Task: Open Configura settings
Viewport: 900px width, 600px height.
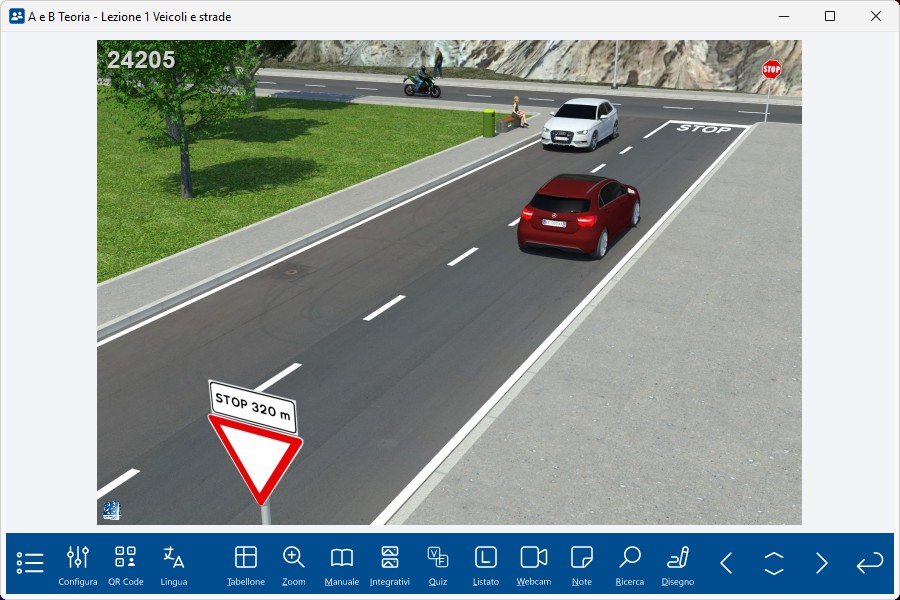Action: tap(78, 564)
